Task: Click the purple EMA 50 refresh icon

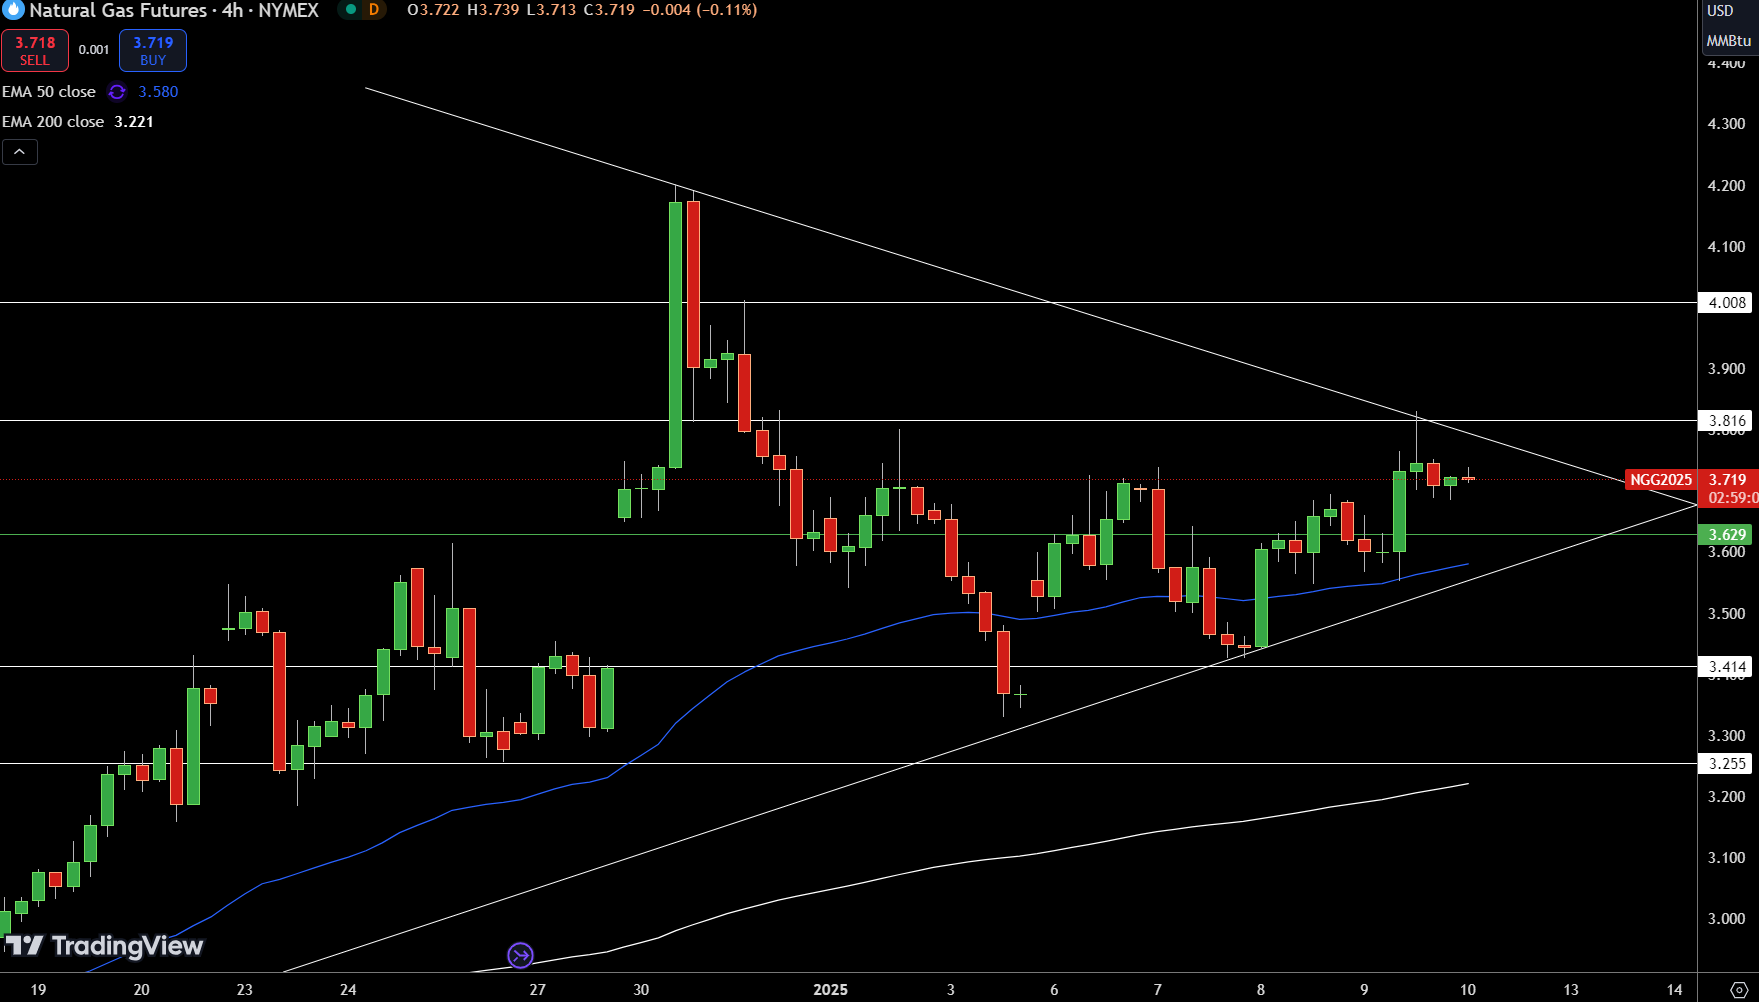Action: point(117,92)
